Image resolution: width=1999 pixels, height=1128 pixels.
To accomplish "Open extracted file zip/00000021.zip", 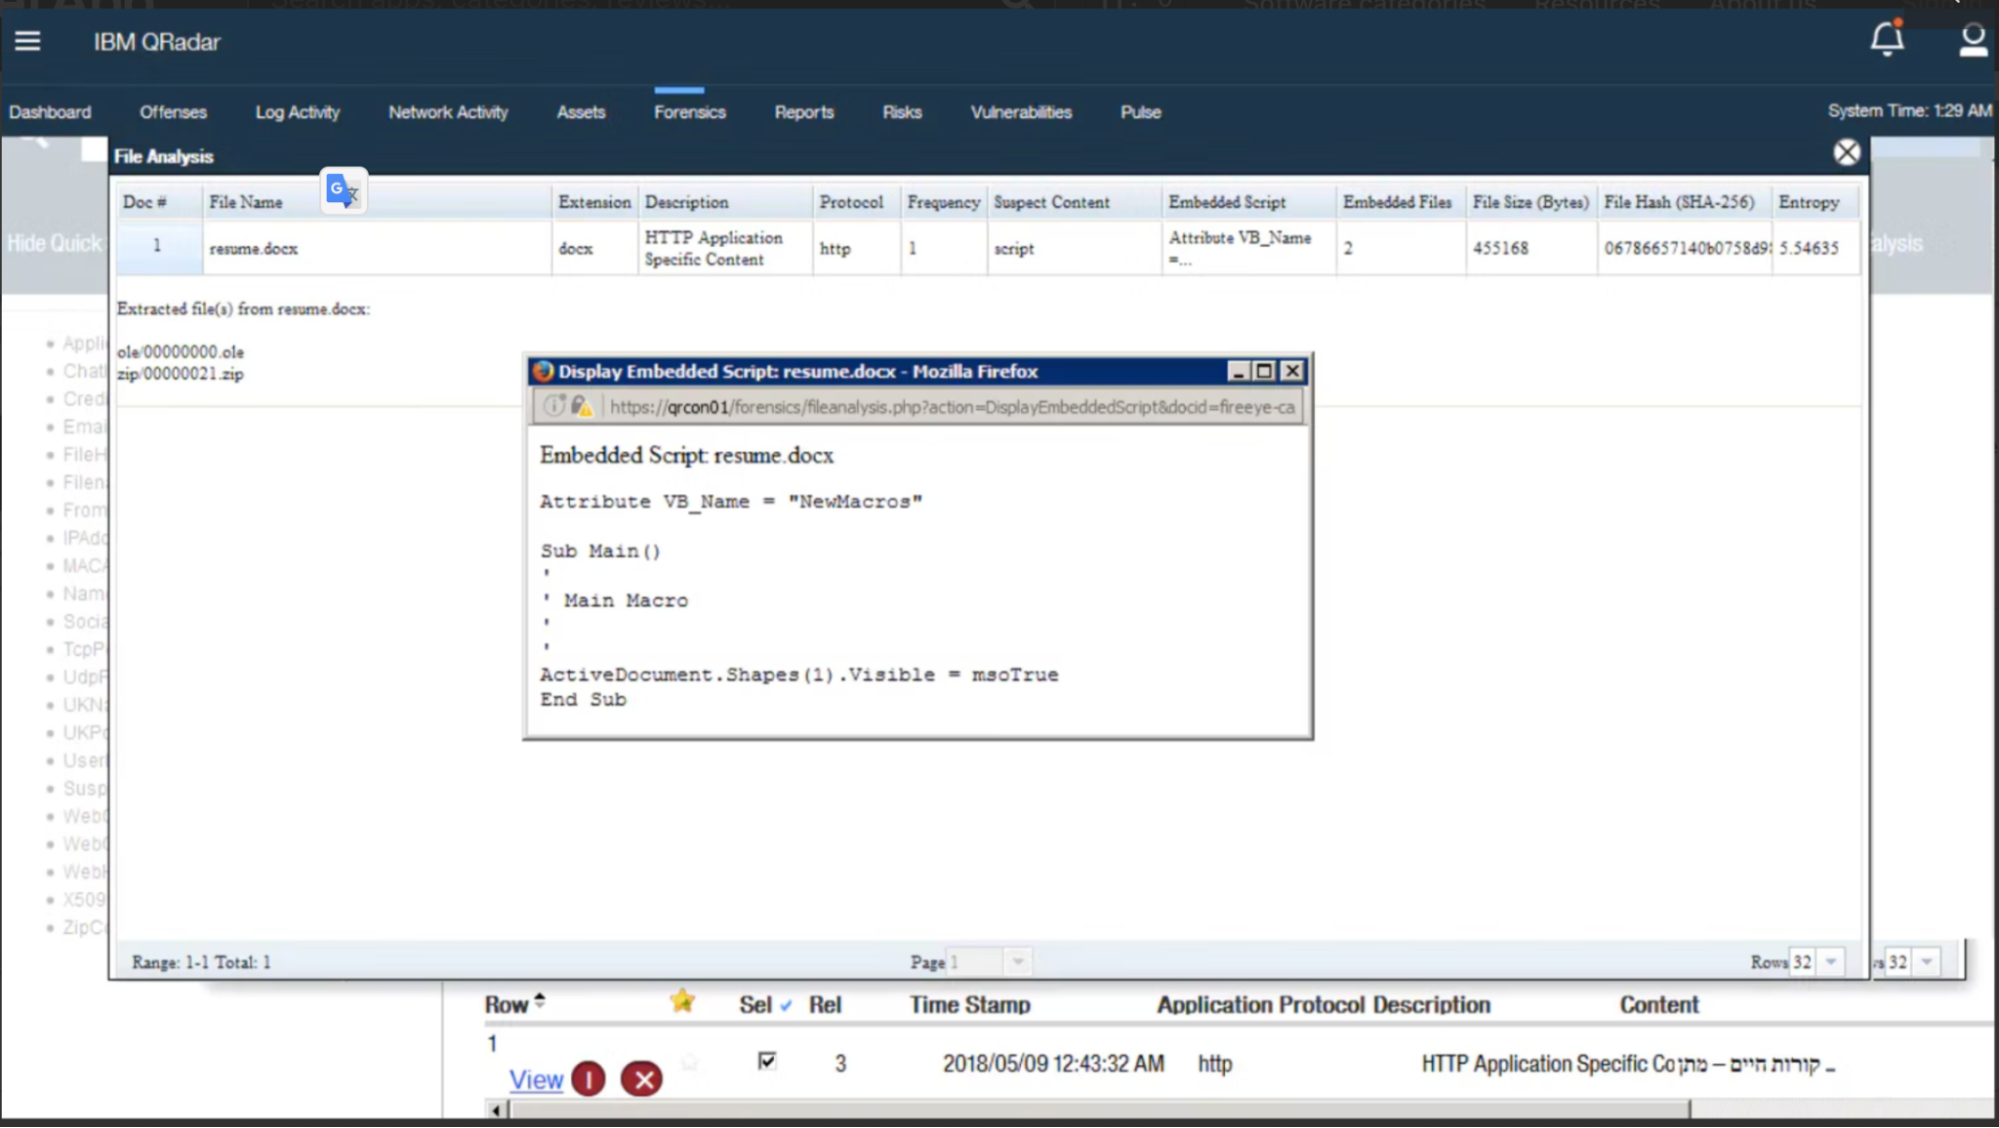I will (180, 374).
